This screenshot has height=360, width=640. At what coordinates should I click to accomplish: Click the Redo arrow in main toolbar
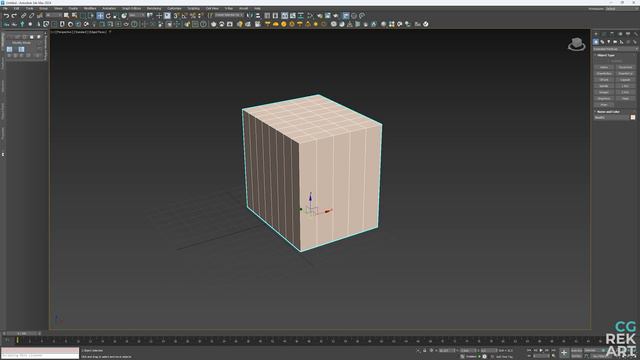pos(14,16)
